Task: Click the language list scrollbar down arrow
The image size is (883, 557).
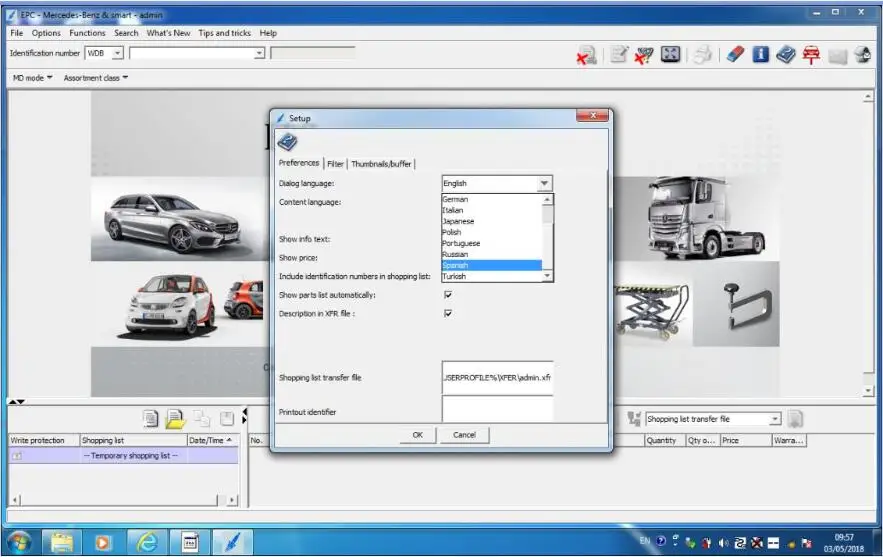Action: point(547,275)
